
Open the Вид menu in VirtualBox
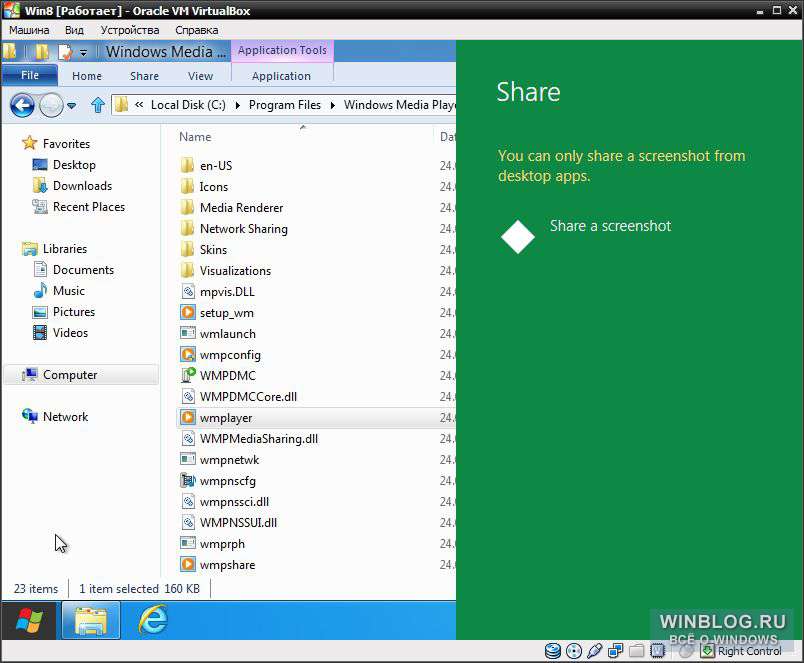(74, 30)
